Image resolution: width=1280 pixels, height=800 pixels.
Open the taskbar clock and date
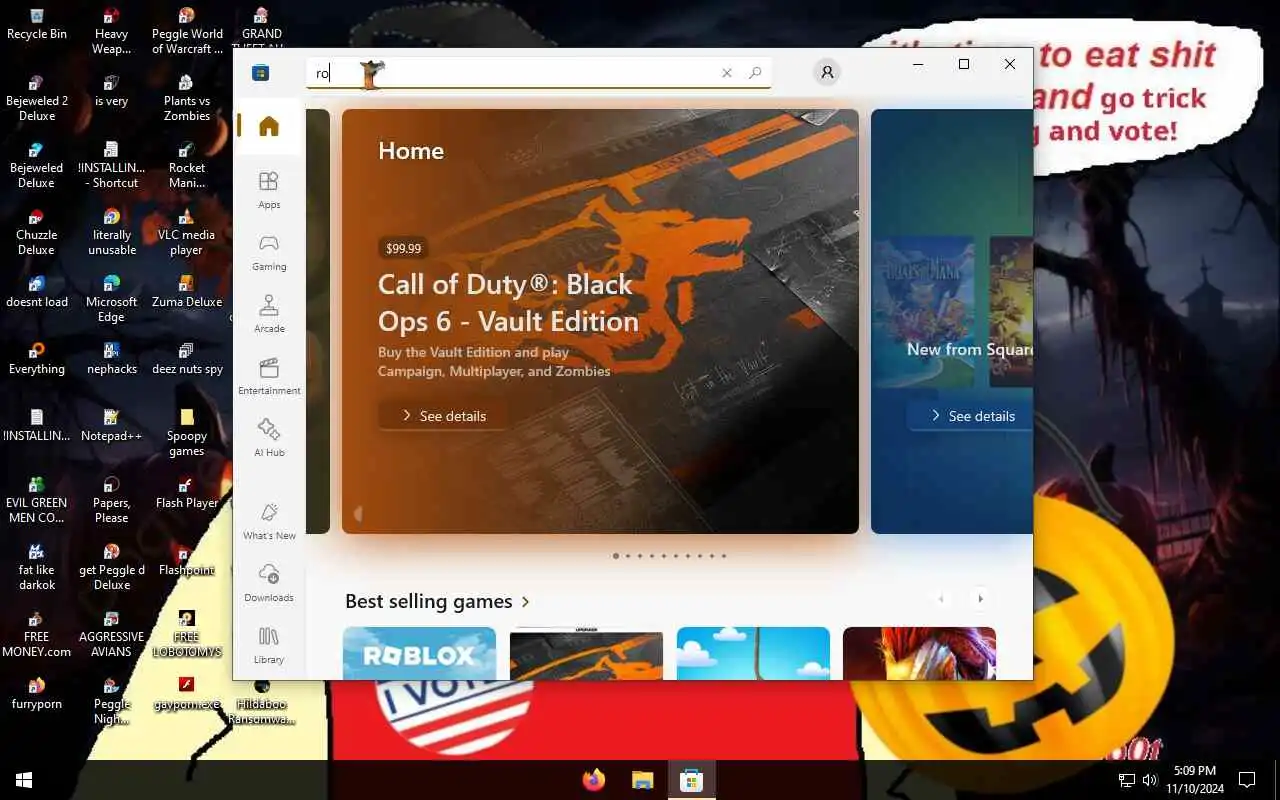coord(1195,779)
